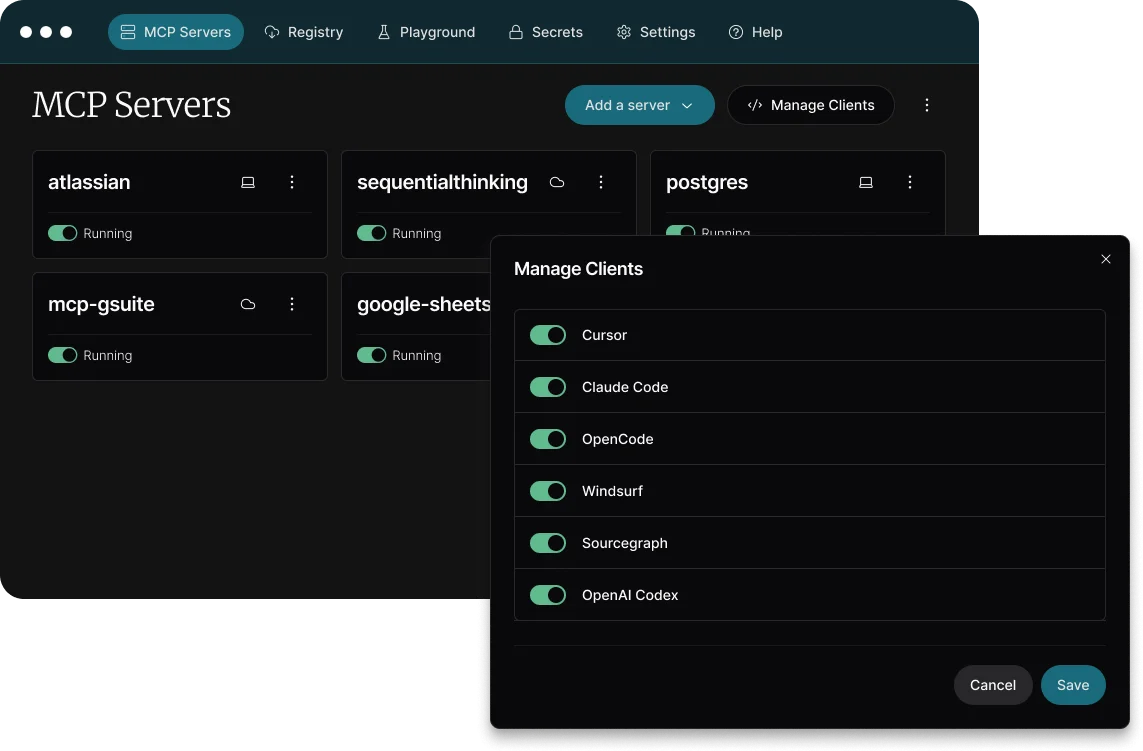Screen dimensions: 1143x751
Task: Disable the Cursor client toggle
Action: 548,335
